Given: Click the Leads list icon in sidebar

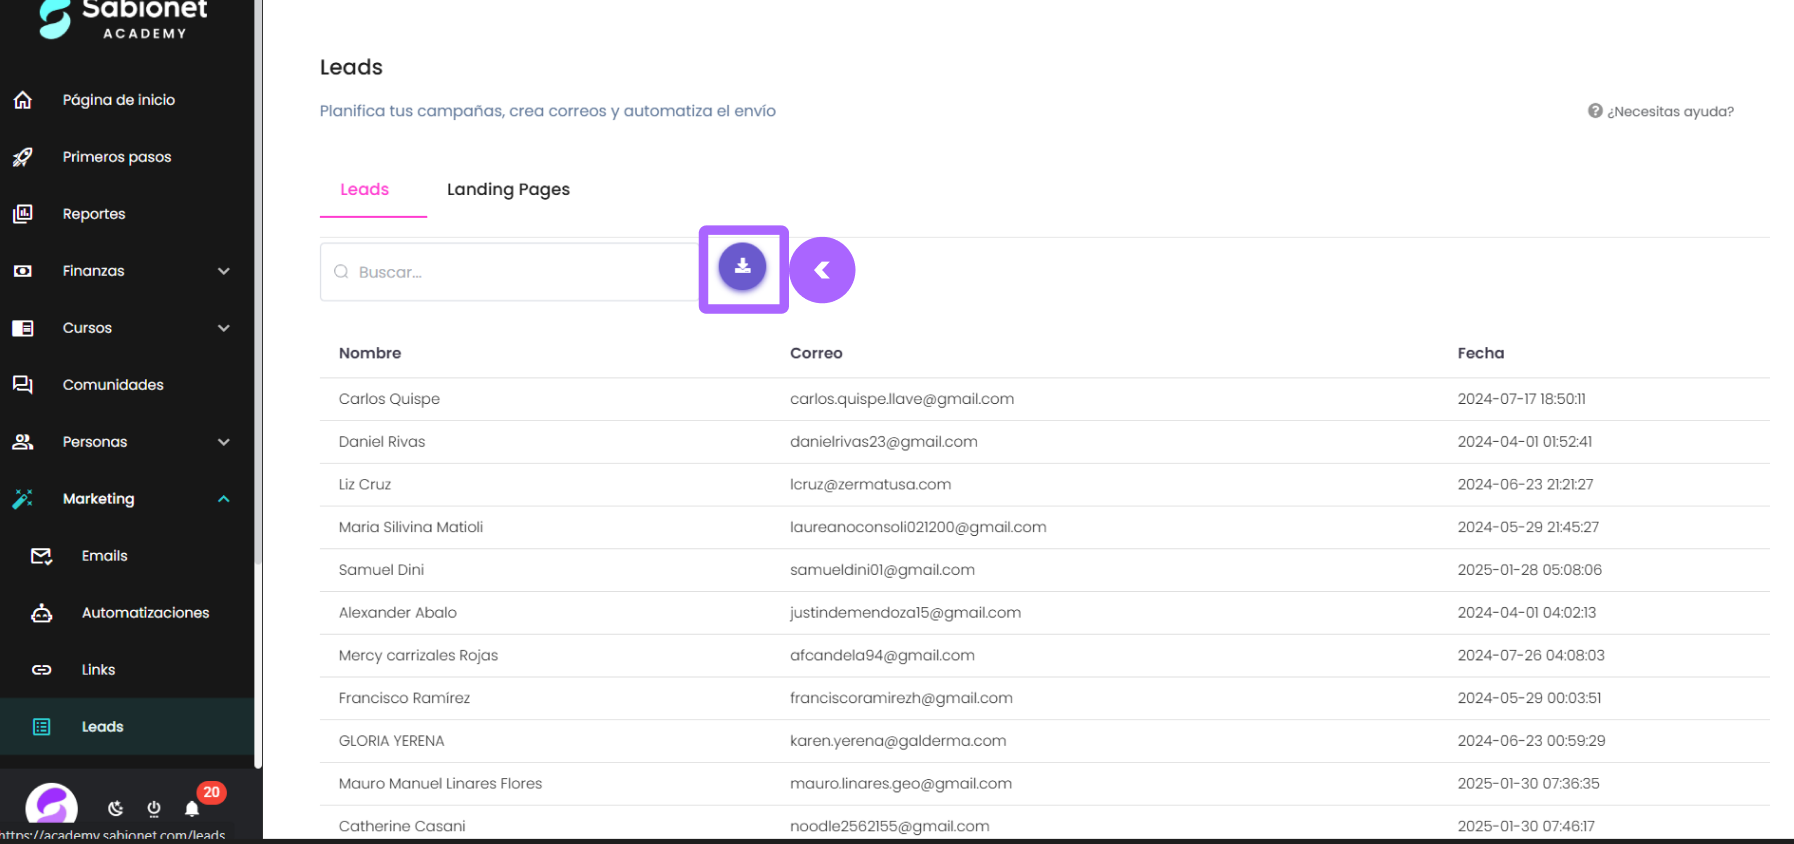Looking at the screenshot, I should 41,727.
